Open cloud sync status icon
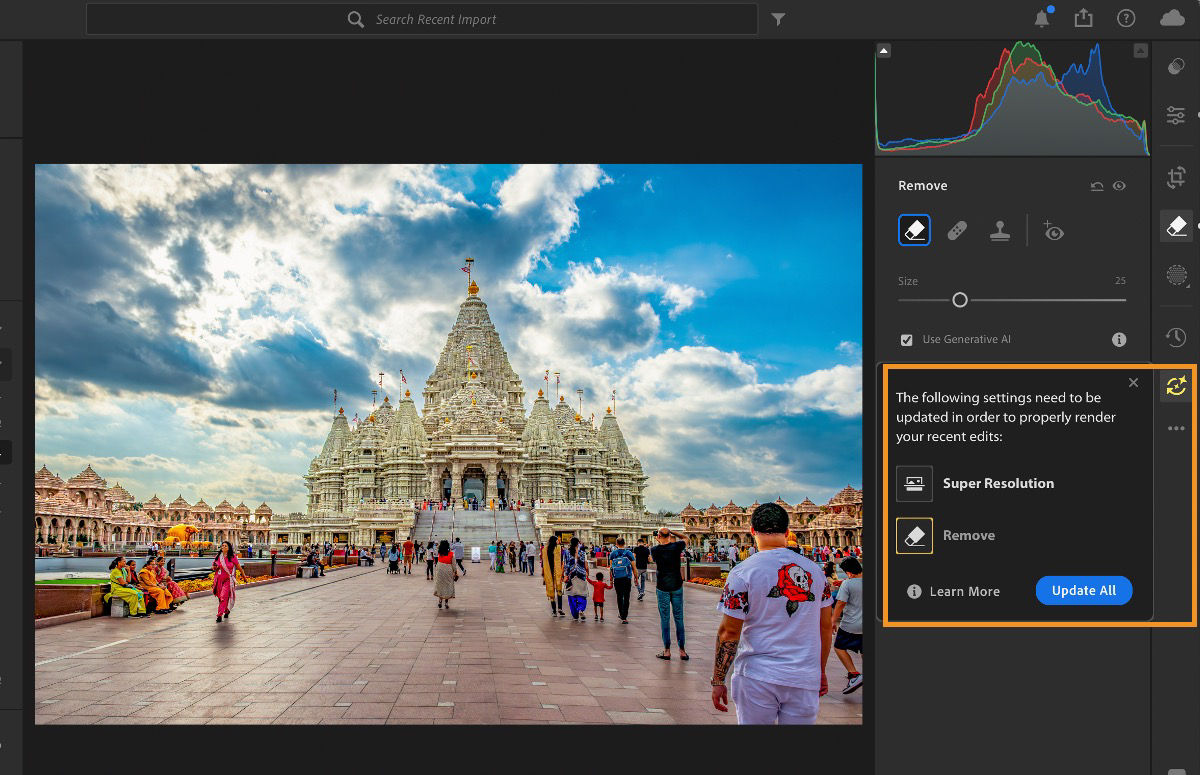 pyautogui.click(x=1171, y=19)
